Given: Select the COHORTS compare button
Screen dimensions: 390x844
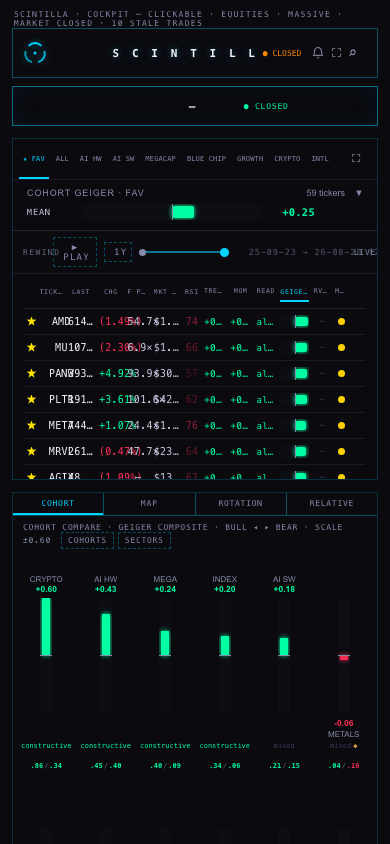Looking at the screenshot, I should 87,540.
